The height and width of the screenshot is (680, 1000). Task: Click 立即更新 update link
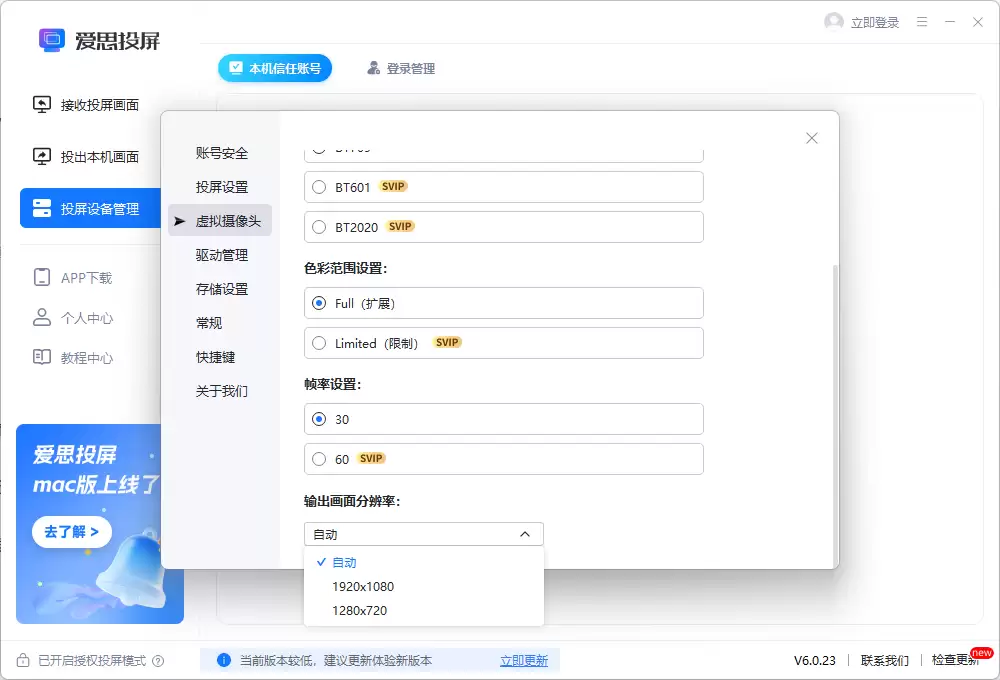(524, 660)
